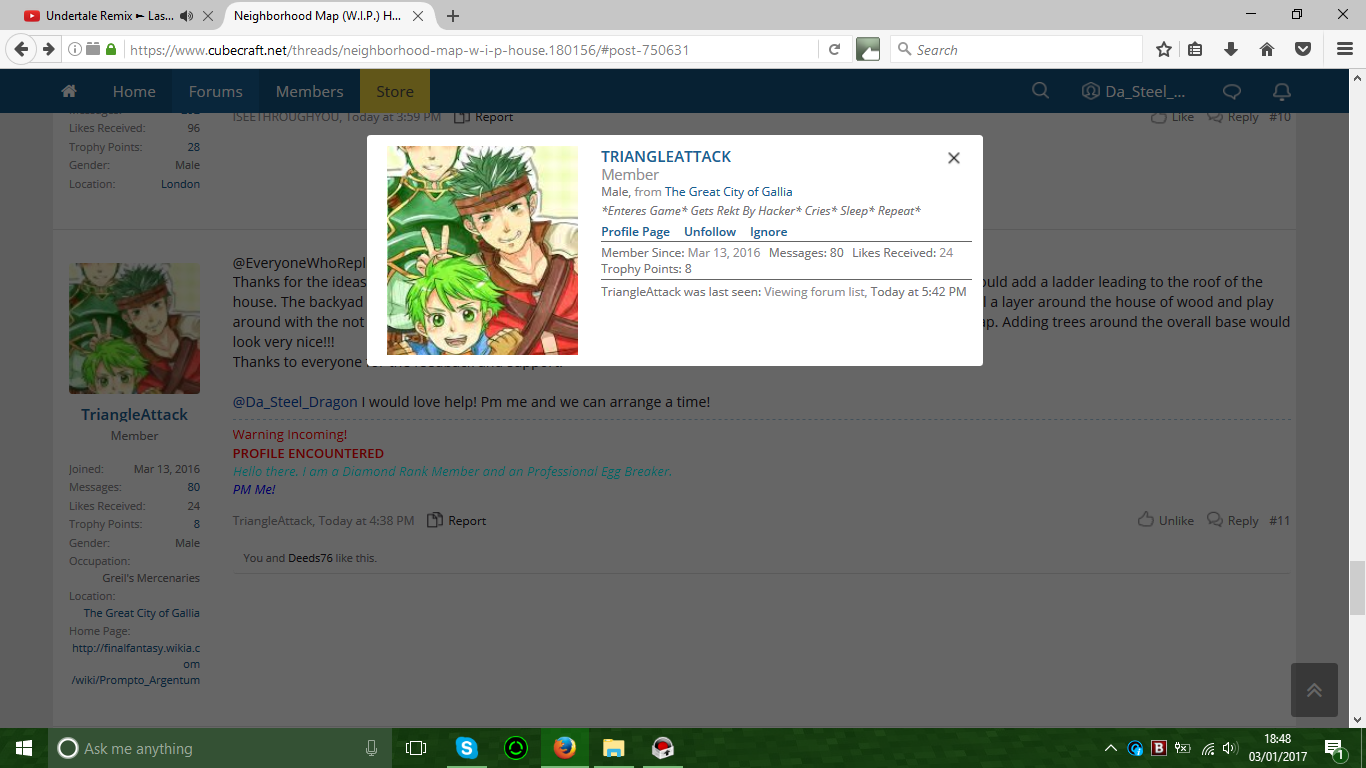
Task: Click the Ask me anything search box
Action: coord(220,748)
